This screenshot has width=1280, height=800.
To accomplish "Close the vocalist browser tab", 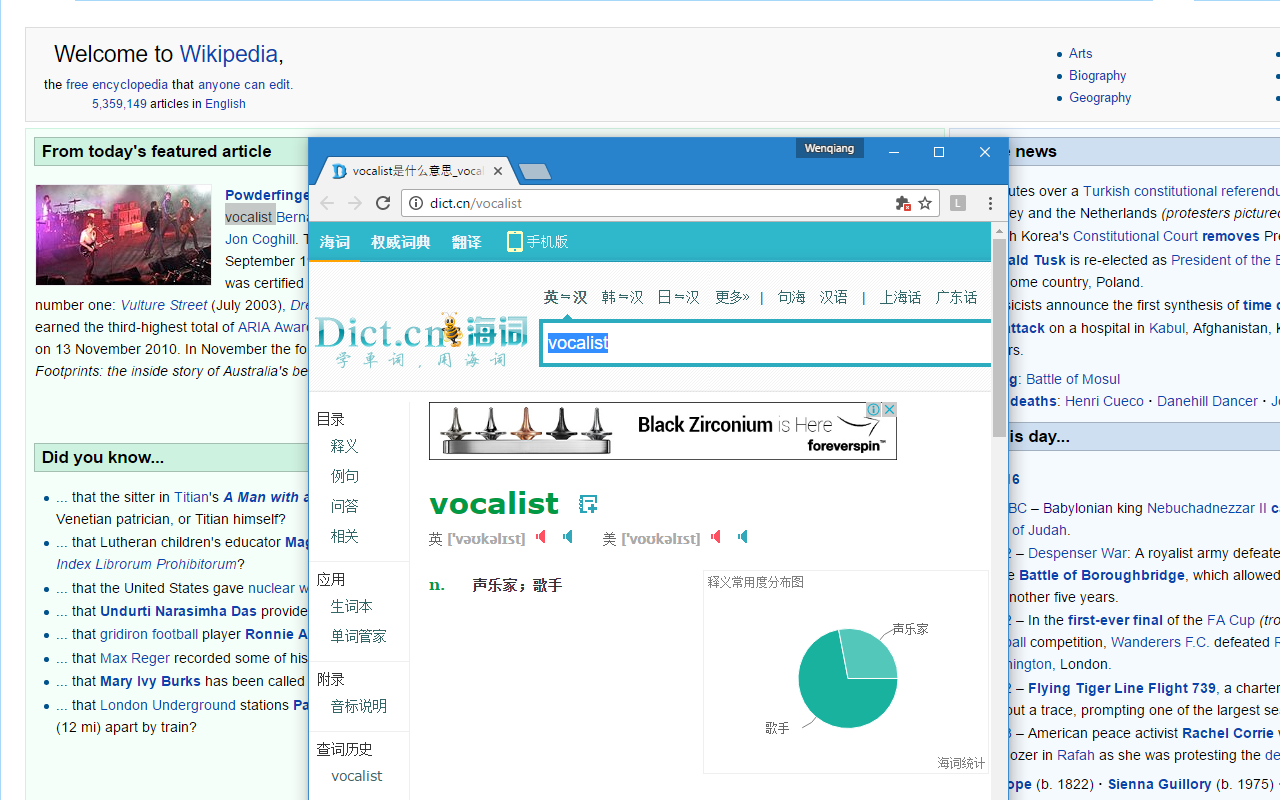I will (498, 171).
